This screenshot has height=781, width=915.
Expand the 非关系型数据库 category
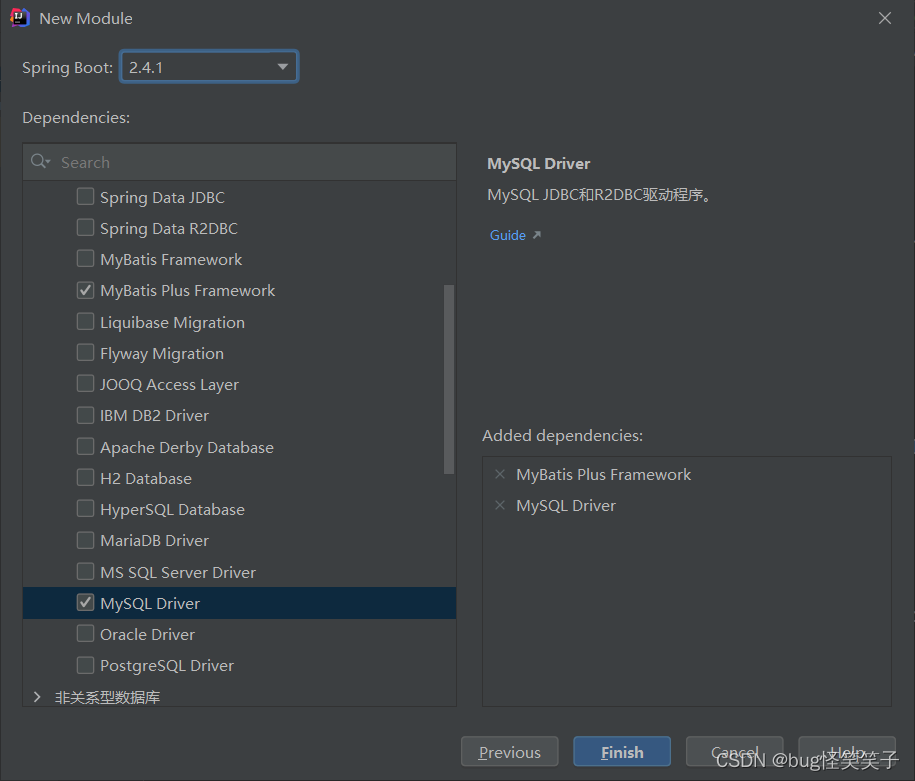point(37,697)
